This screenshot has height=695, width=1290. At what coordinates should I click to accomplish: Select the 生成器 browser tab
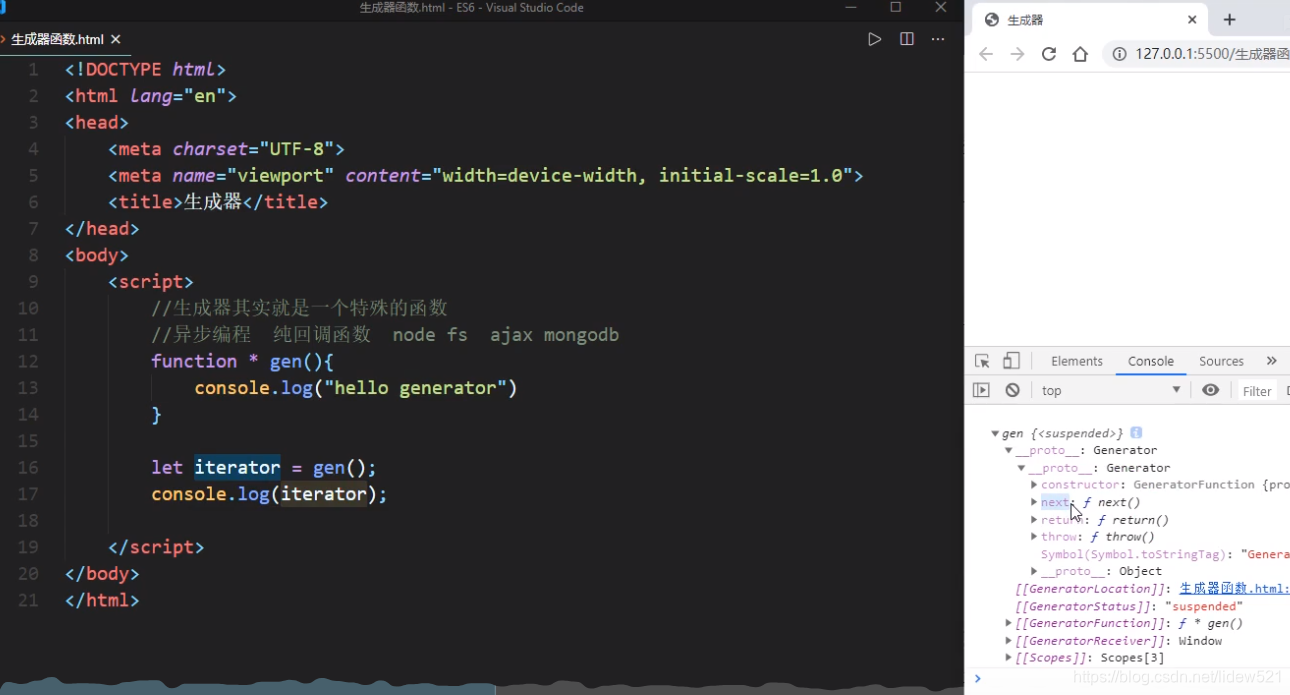click(1089, 20)
